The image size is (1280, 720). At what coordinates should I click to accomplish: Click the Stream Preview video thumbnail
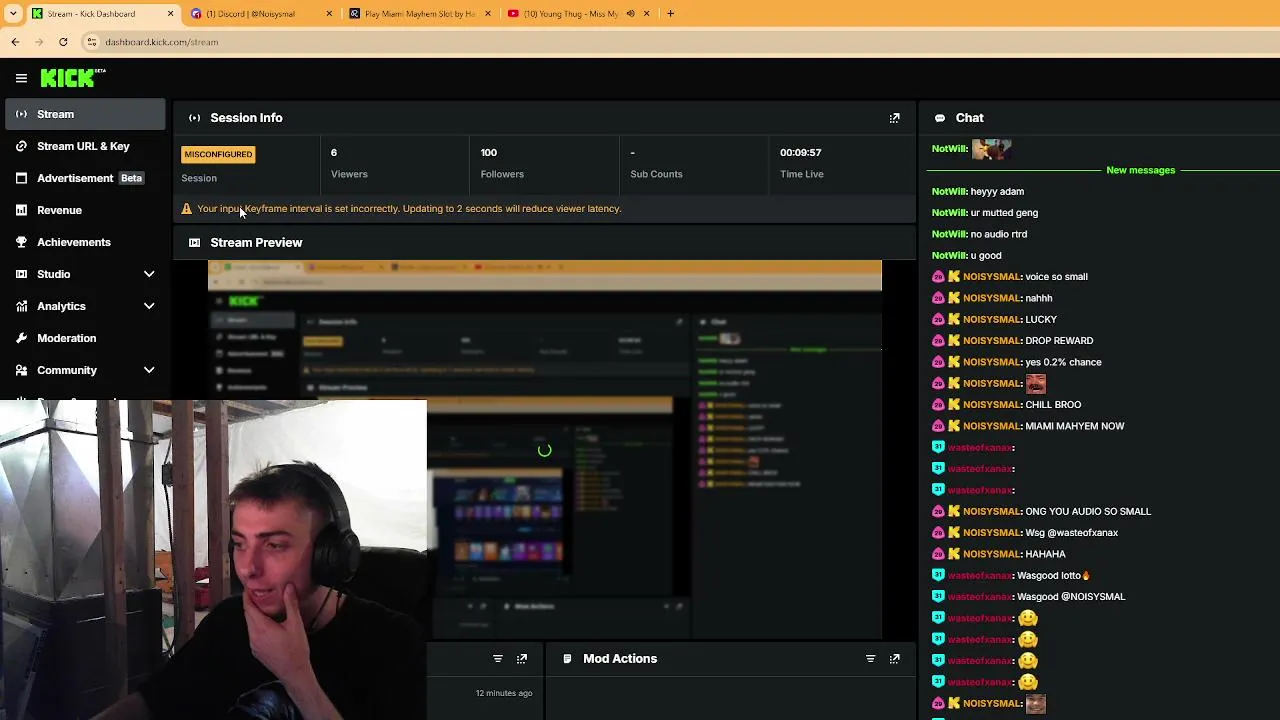[x=545, y=449]
